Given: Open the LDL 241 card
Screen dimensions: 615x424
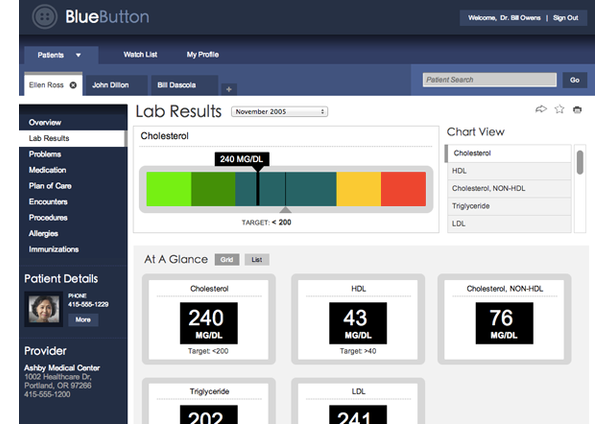Looking at the screenshot, I should click(358, 401).
